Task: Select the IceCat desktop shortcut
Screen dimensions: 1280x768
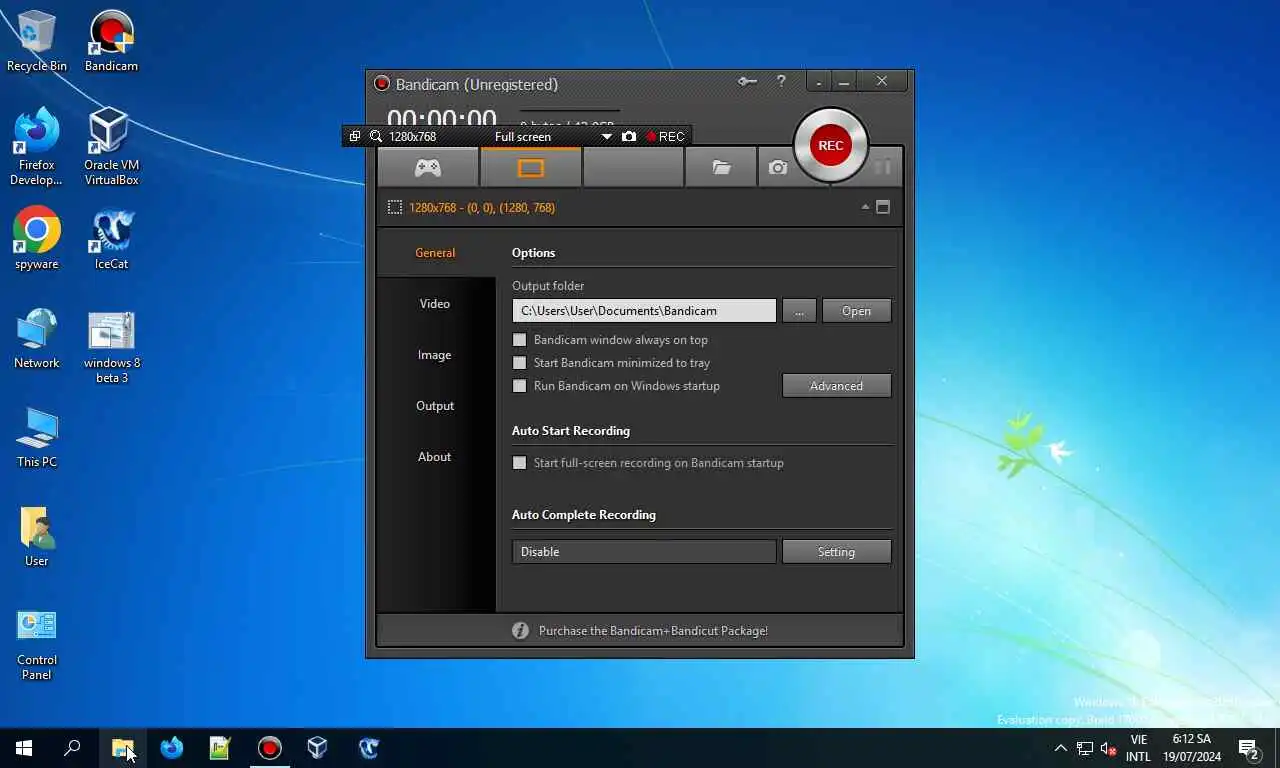Action: [111, 238]
